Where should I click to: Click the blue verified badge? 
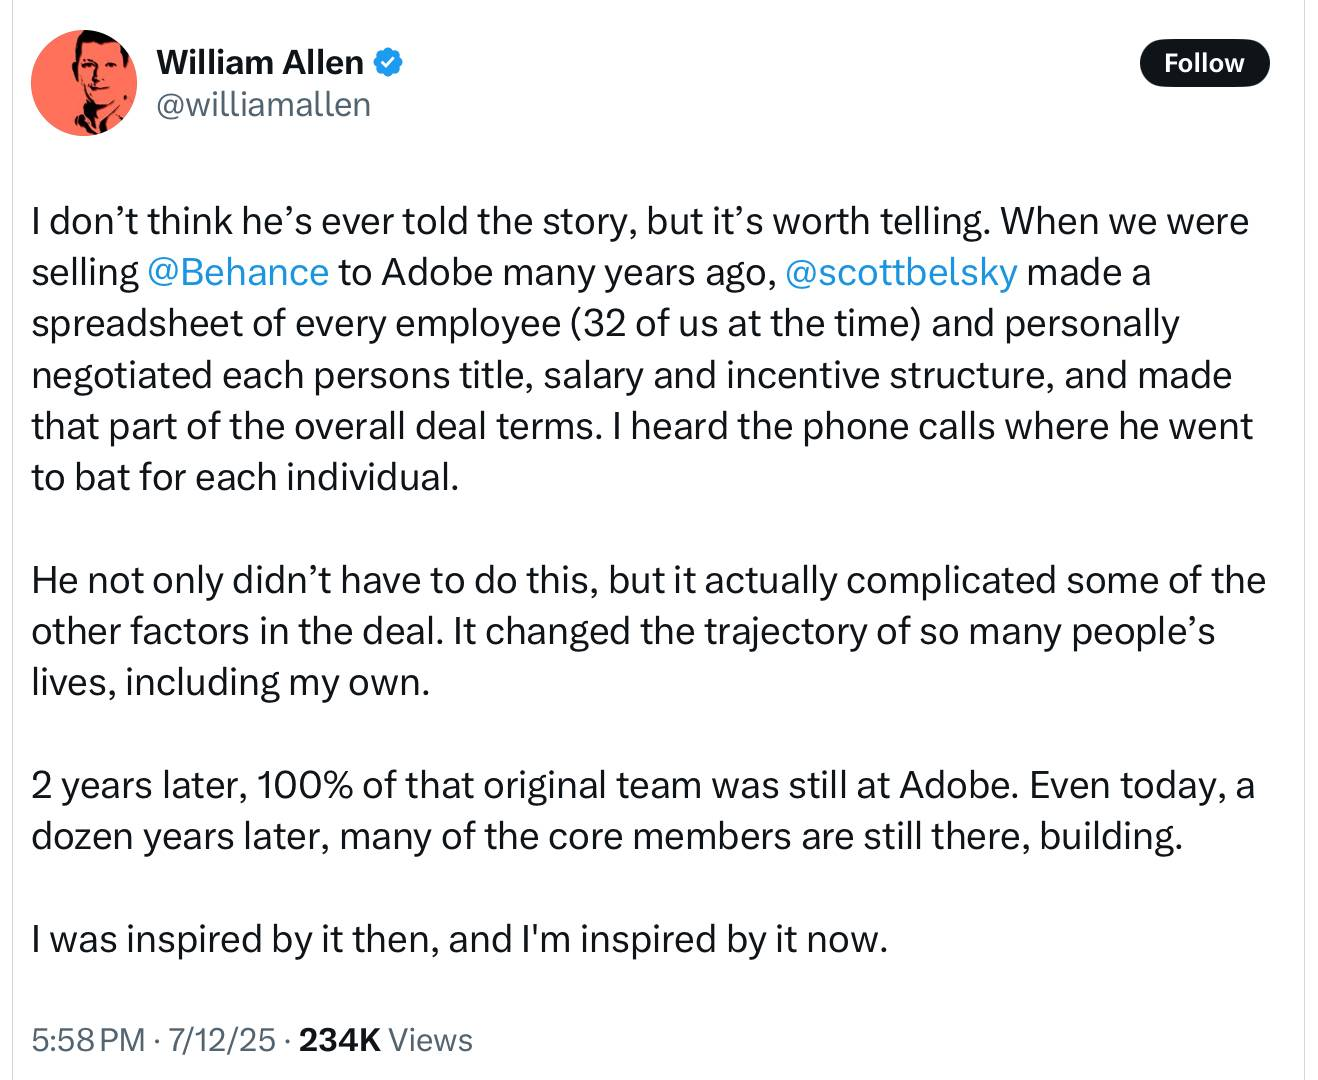click(388, 63)
